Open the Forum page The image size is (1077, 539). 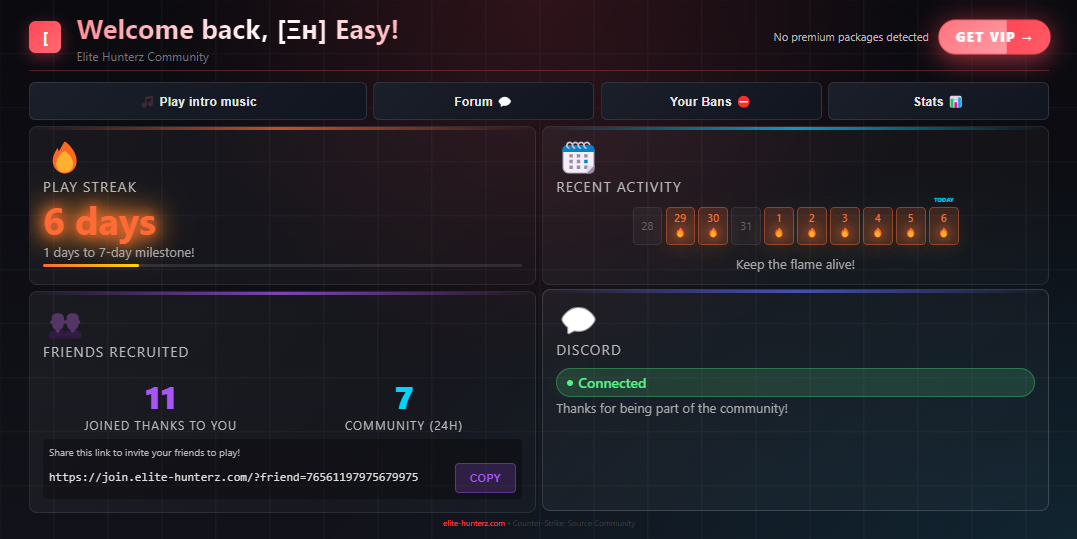coord(483,101)
